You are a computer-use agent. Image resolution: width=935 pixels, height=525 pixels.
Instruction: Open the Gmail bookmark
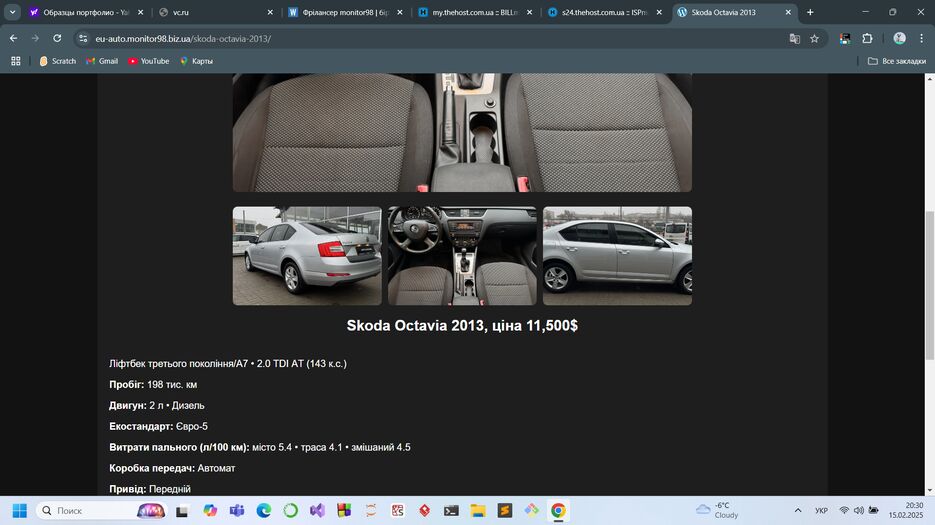tap(102, 61)
